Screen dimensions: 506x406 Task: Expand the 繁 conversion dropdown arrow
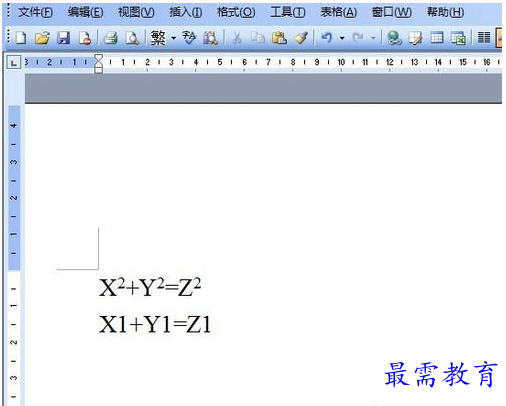point(174,38)
